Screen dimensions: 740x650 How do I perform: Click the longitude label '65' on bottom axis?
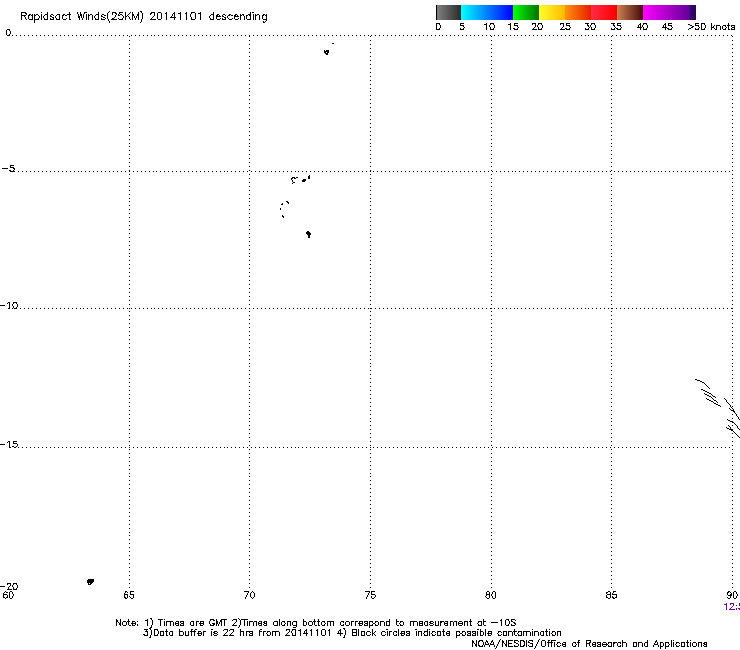pos(129,595)
